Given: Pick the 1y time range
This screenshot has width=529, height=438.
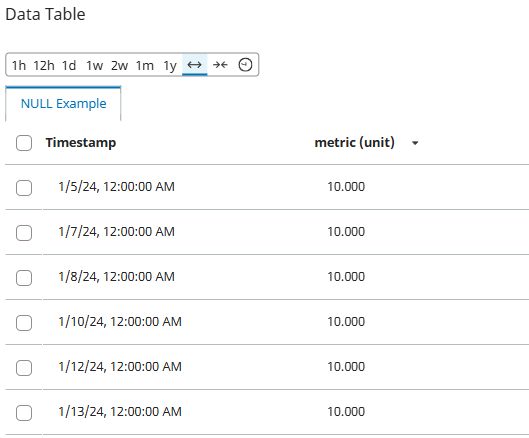Looking at the screenshot, I should point(170,65).
